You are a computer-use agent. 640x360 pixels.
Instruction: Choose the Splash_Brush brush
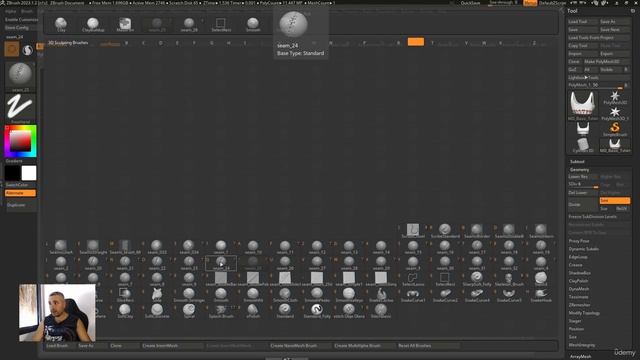pos(221,311)
